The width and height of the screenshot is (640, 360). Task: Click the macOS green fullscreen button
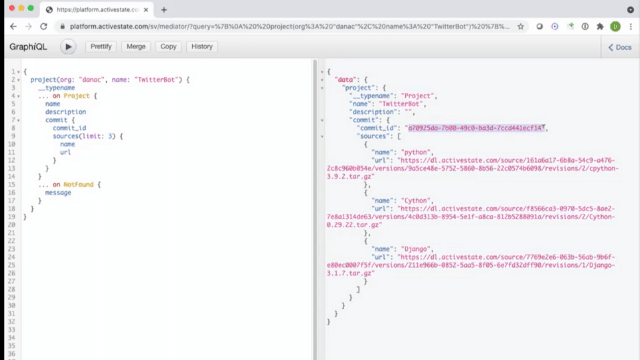(31, 8)
